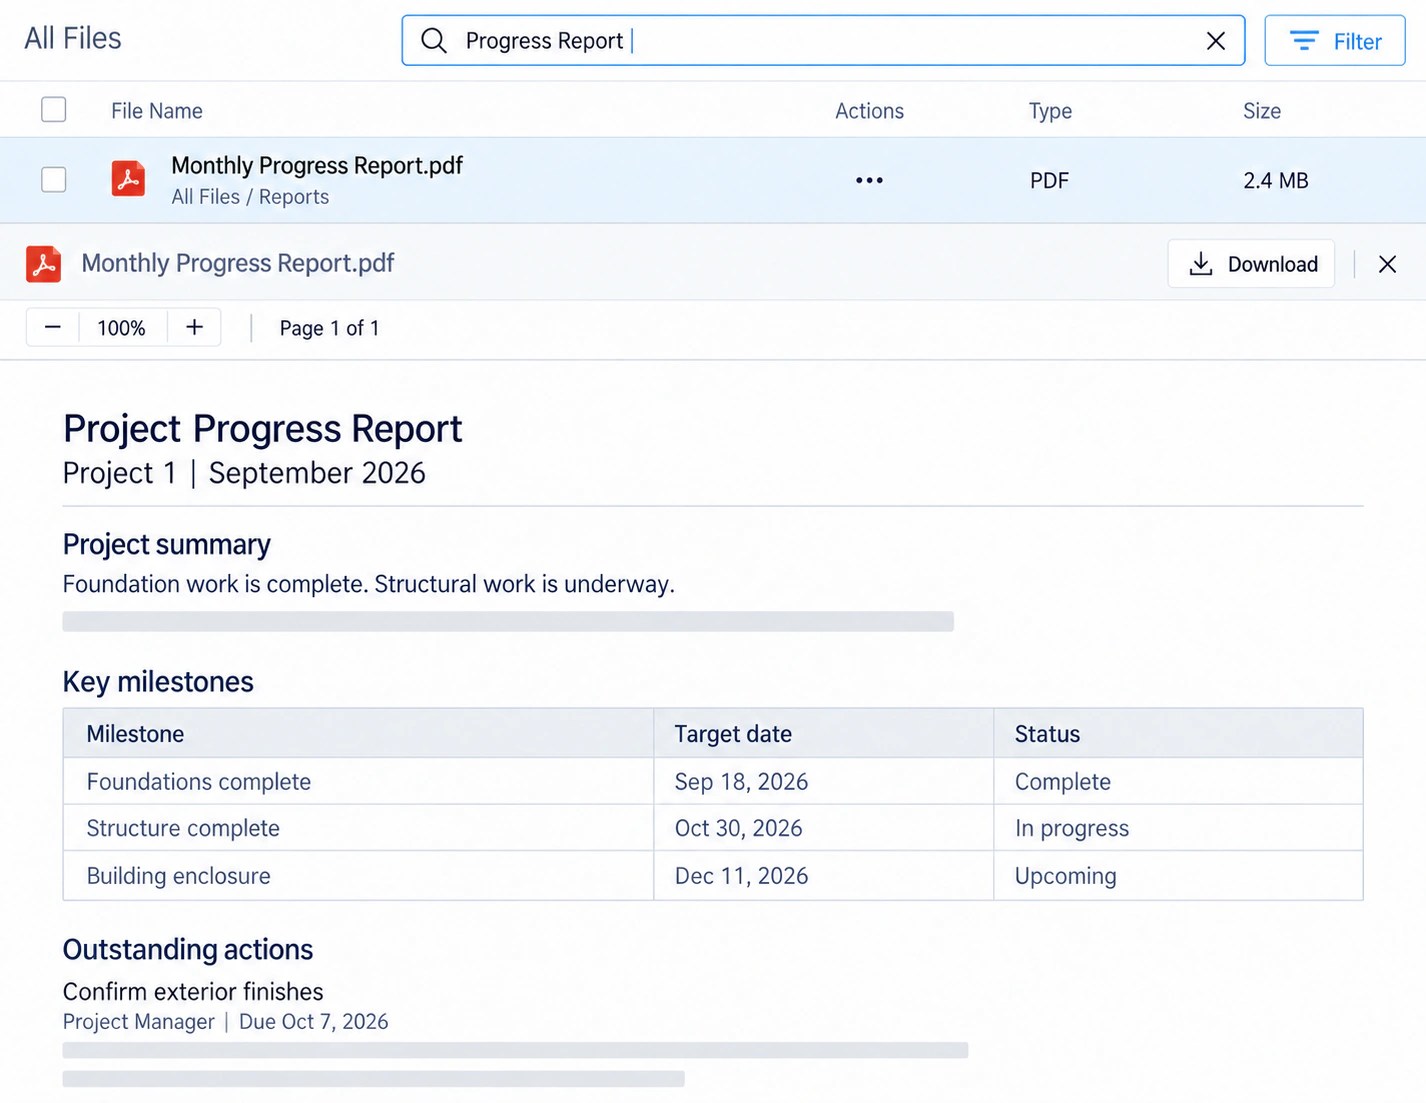Download the Monthly Progress Report
Viewport: 1426px width, 1103px height.
(x=1251, y=264)
